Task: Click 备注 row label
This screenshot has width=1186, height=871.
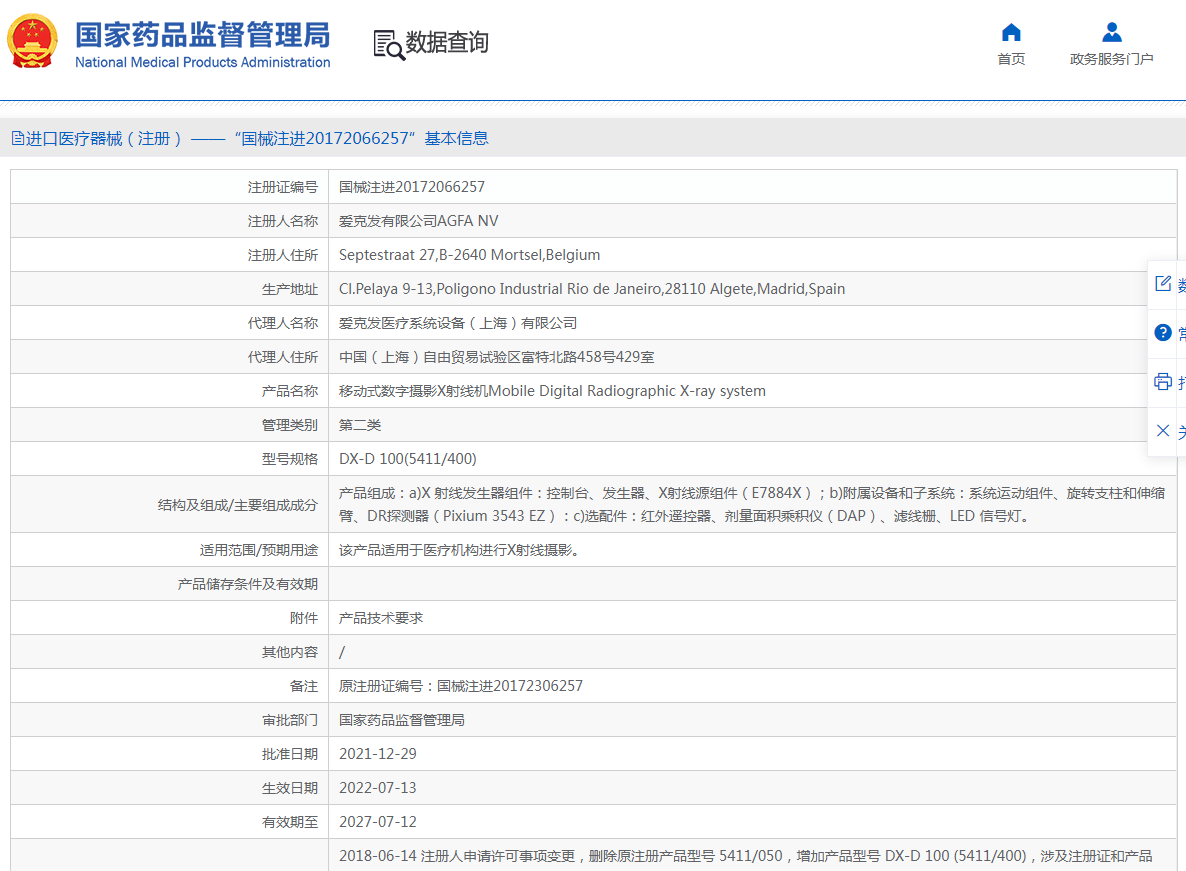Action: coord(304,686)
